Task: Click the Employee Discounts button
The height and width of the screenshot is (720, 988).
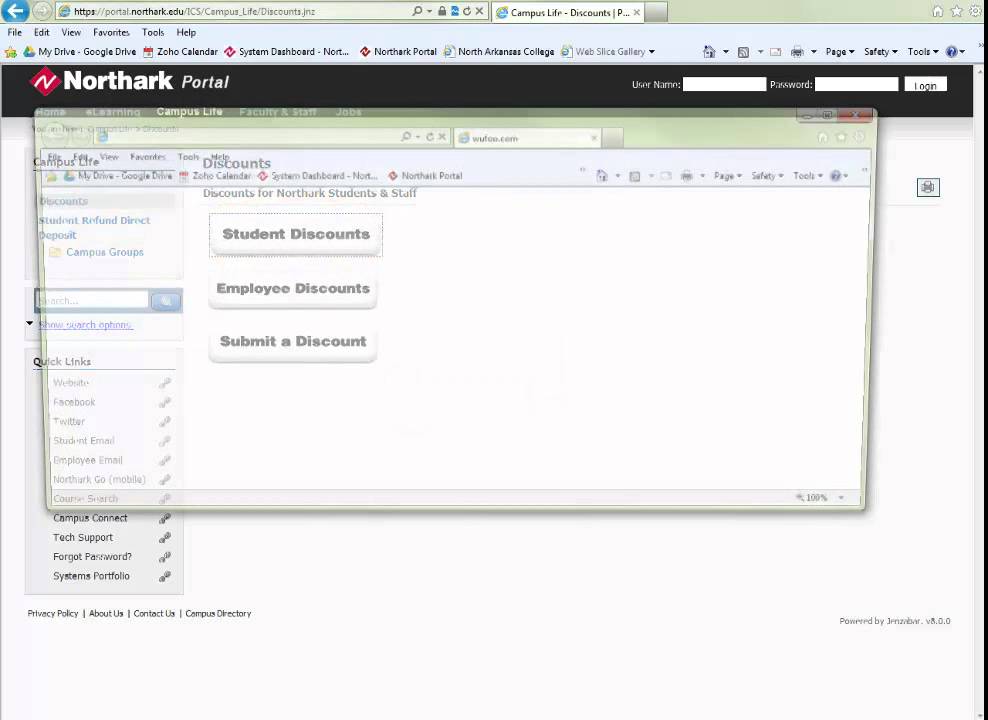Action: pos(293,289)
